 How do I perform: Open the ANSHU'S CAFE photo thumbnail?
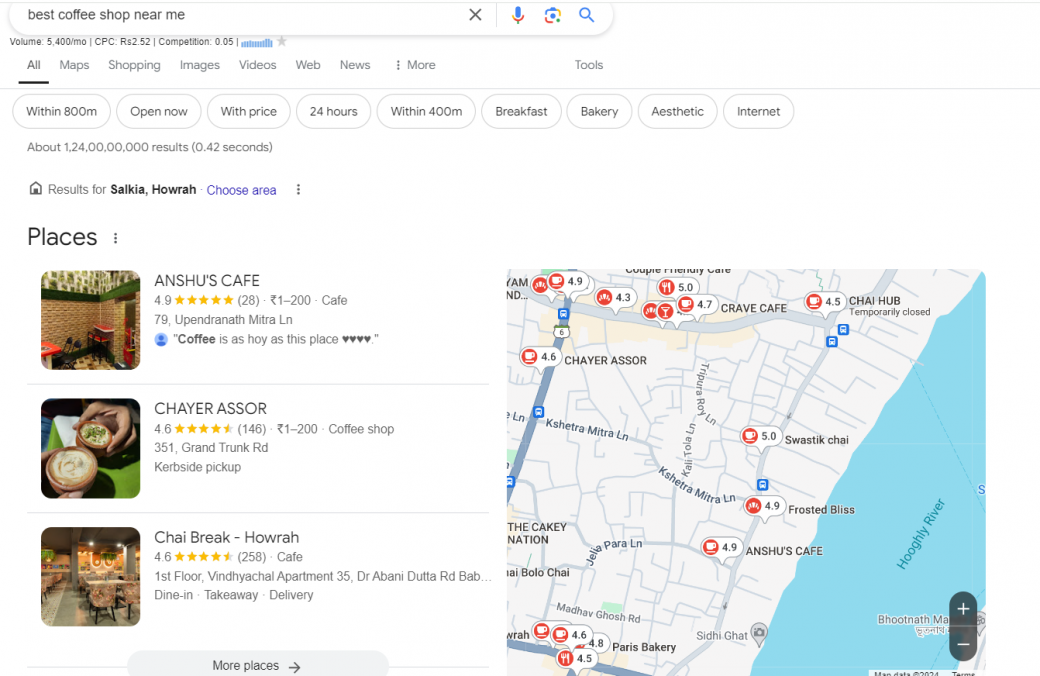[90, 320]
